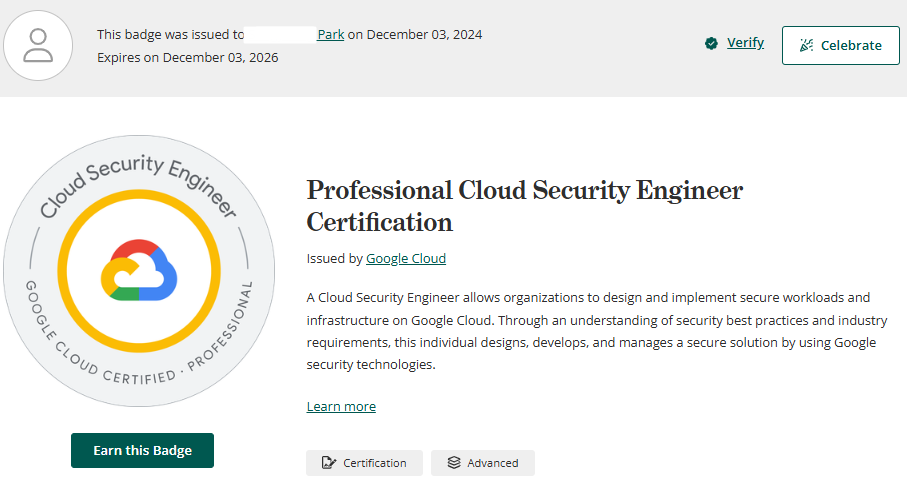This screenshot has width=907, height=496.
Task: Click the Cloud Security Engineer badge image
Action: coord(139,271)
